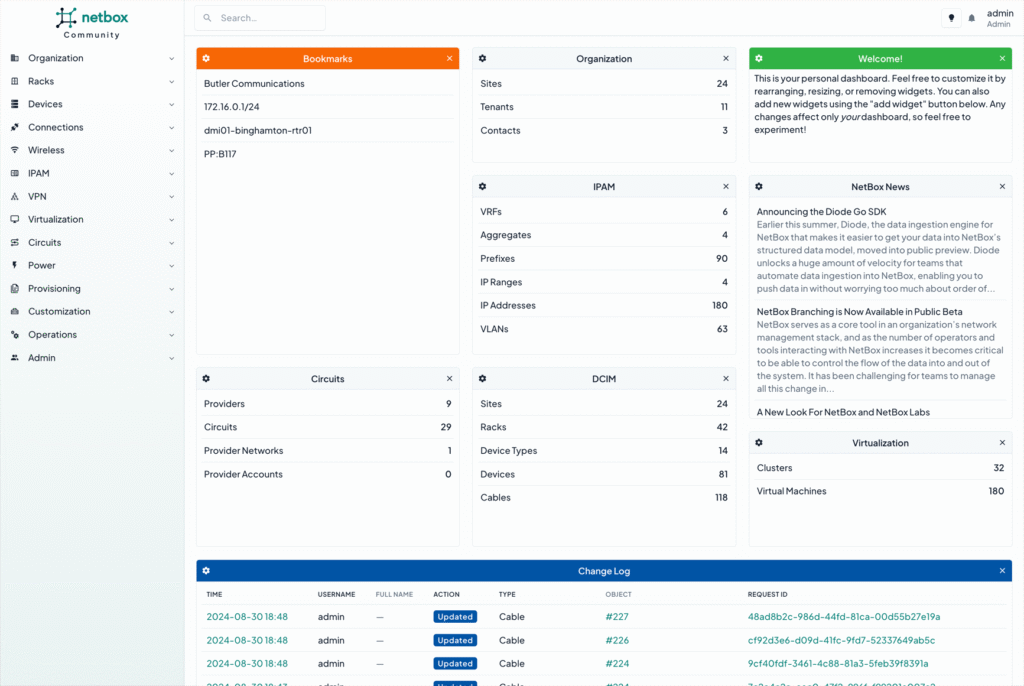Image resolution: width=1024 pixels, height=686 pixels.
Task: Click the Welcome widget gear icon
Action: 758,58
